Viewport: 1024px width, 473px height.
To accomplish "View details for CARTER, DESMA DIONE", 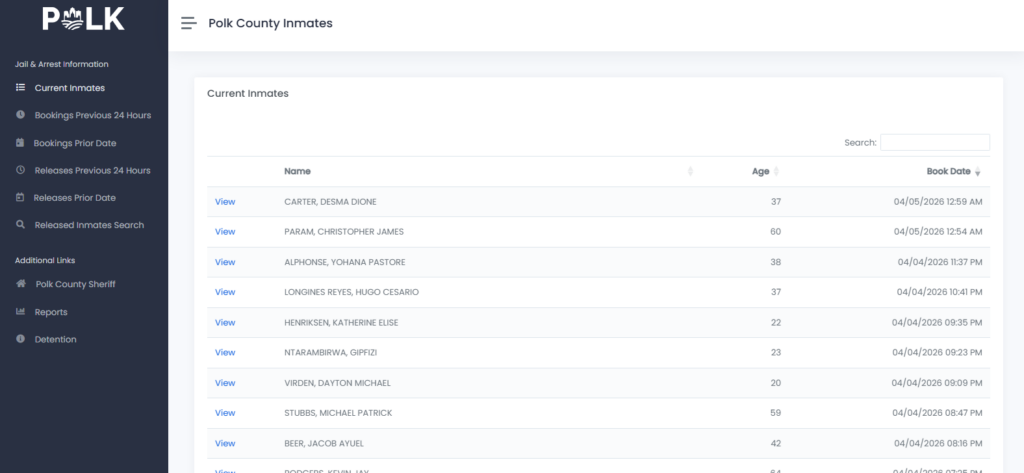I will pos(225,202).
